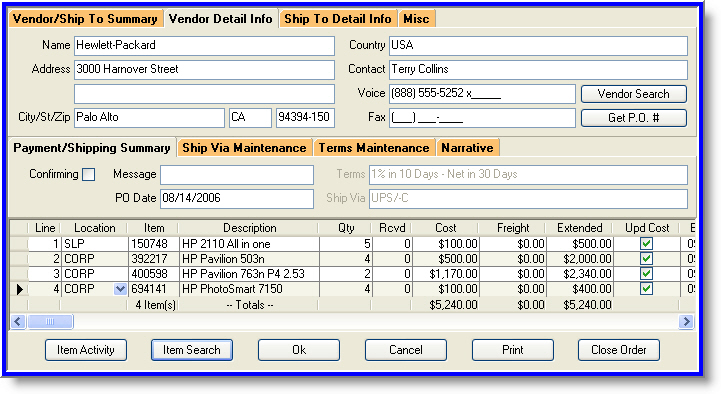Uncheck Upd Cost for HP PhotoSmart 7150
The image size is (721, 394).
pyautogui.click(x=647, y=289)
